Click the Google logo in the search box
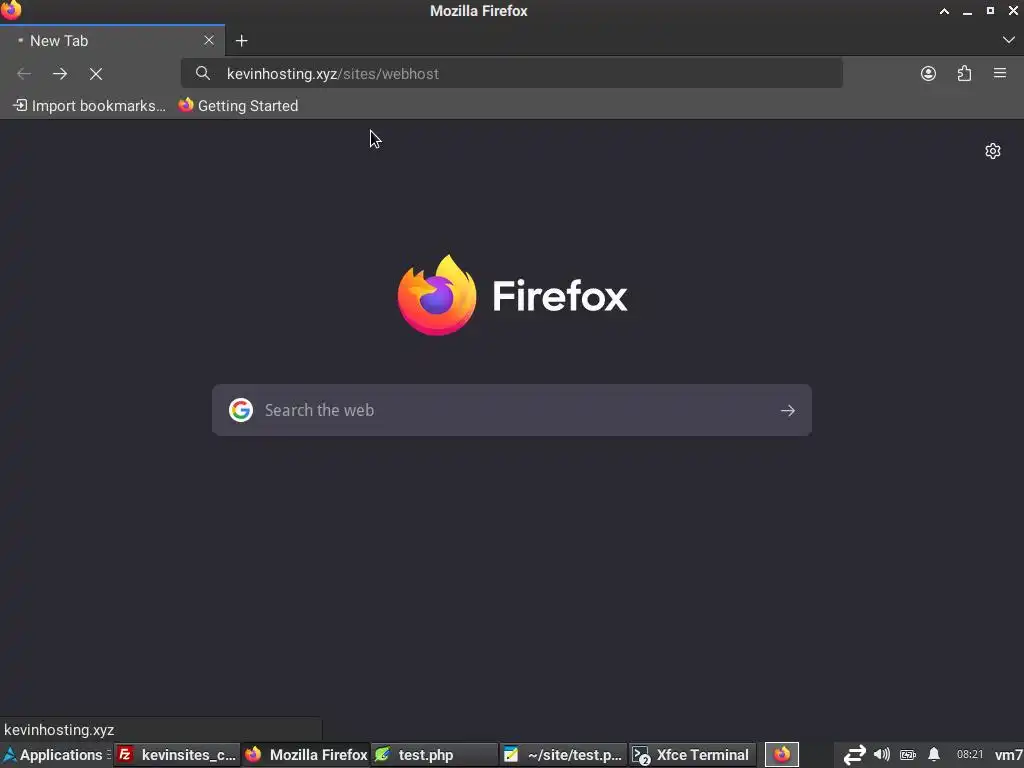1024x768 pixels. click(x=241, y=410)
